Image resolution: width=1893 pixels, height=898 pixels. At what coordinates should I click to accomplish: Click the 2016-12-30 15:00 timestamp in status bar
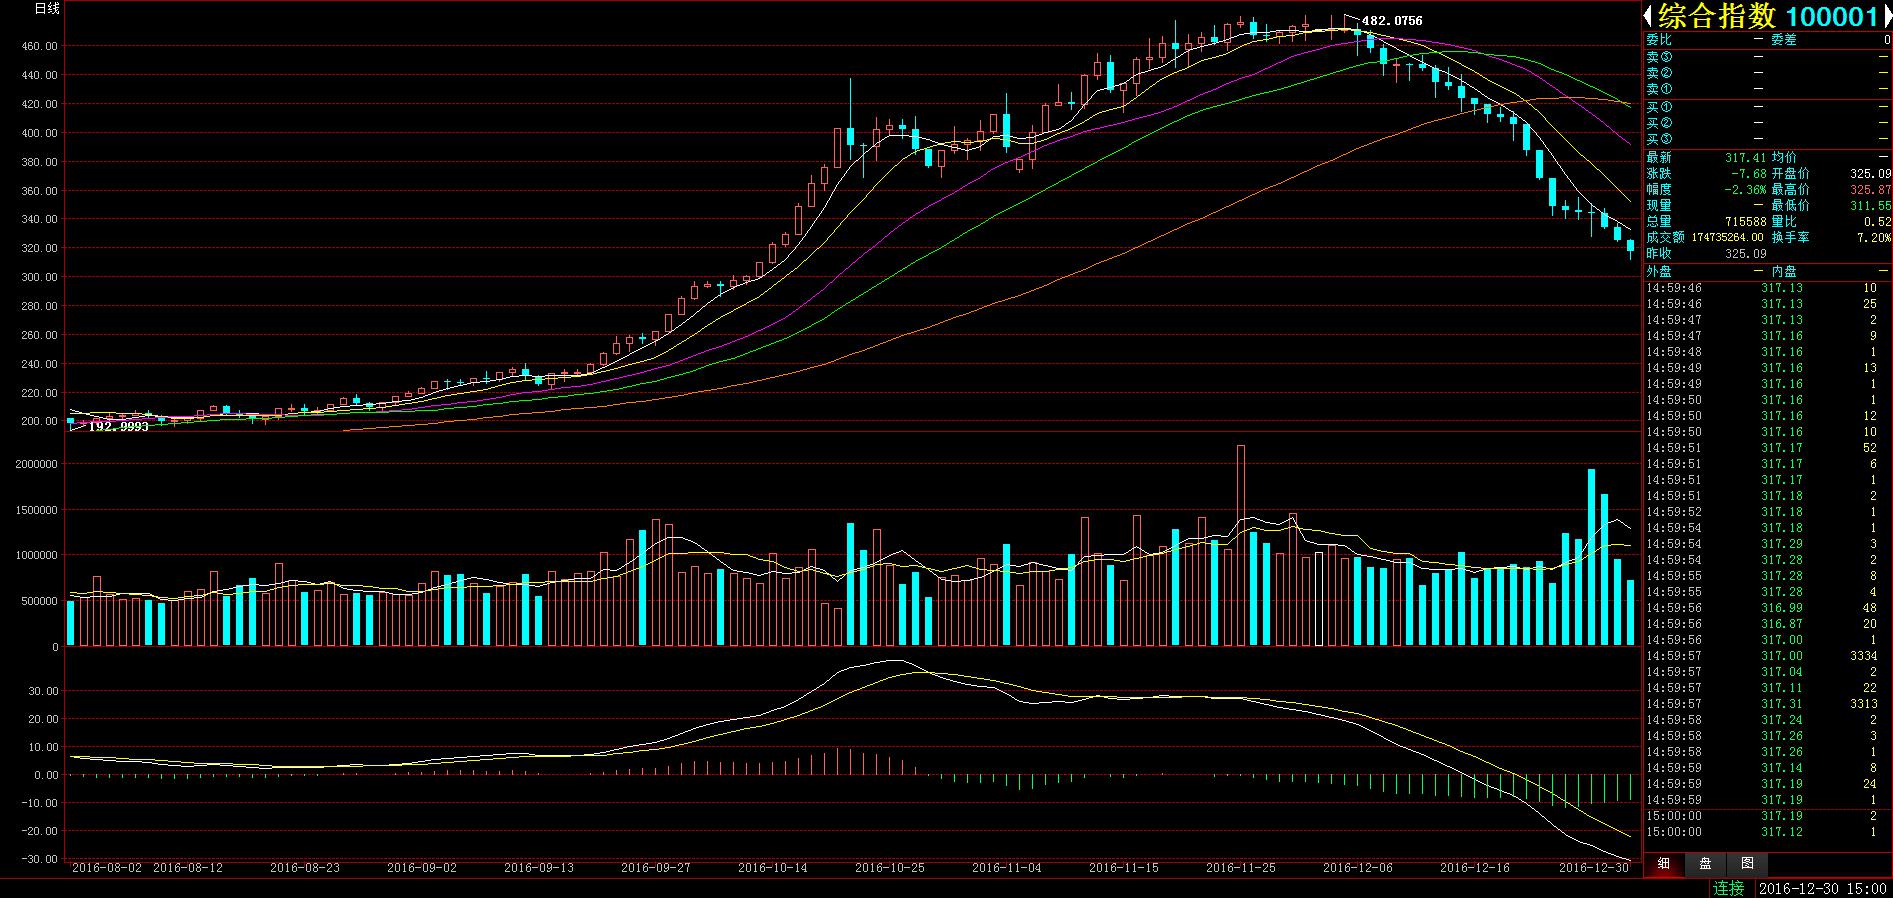(x=1822, y=888)
